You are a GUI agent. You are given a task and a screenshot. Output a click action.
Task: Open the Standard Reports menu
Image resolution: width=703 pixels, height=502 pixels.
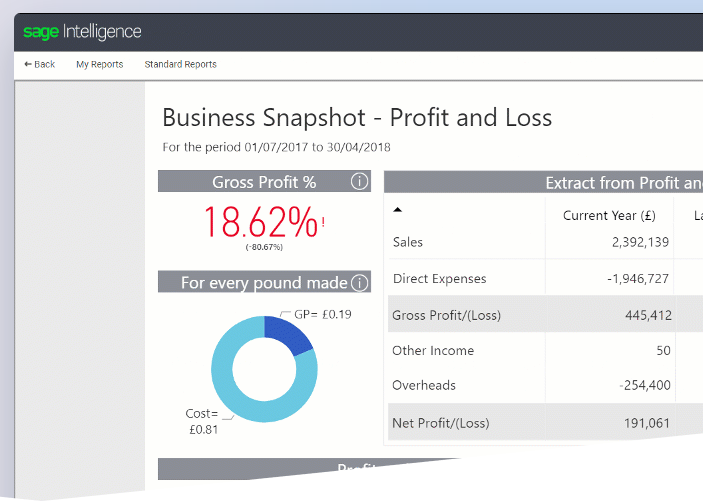pyautogui.click(x=180, y=65)
